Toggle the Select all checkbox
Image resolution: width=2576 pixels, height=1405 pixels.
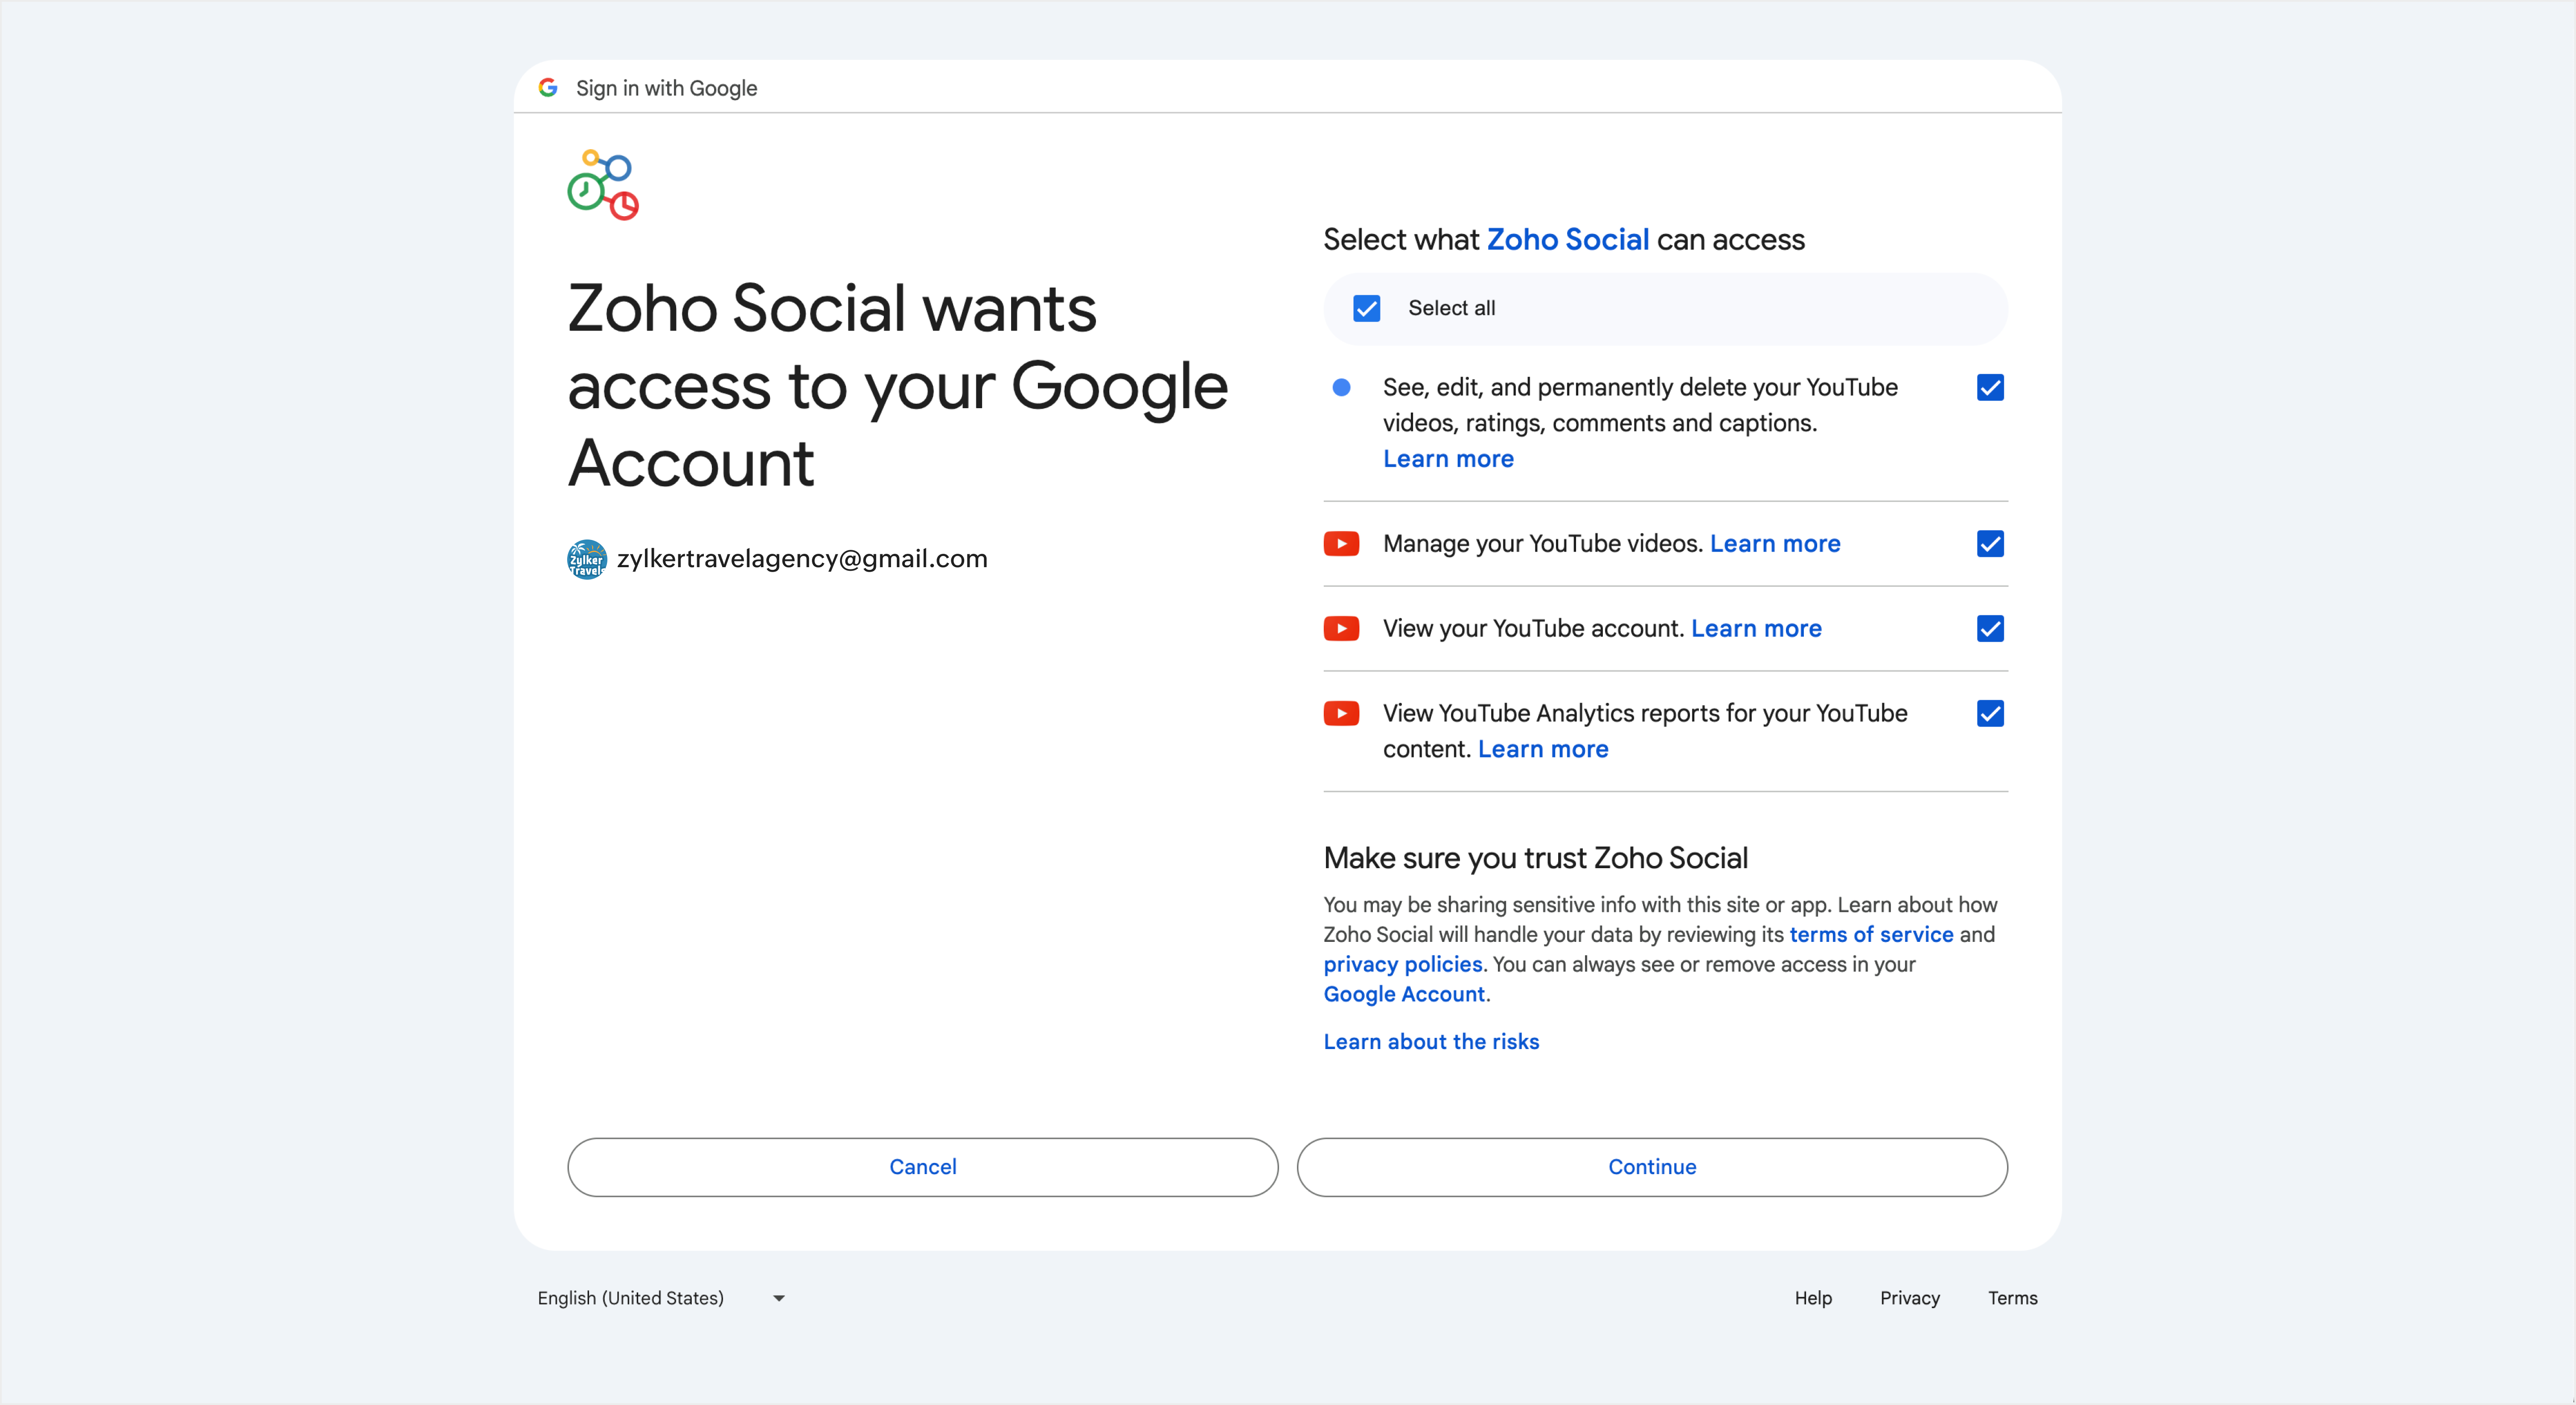click(x=1366, y=308)
